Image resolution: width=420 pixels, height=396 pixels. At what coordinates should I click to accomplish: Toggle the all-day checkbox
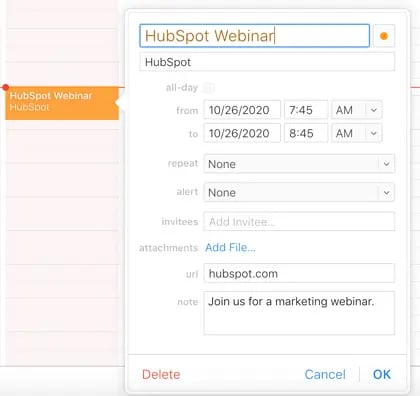tap(209, 88)
